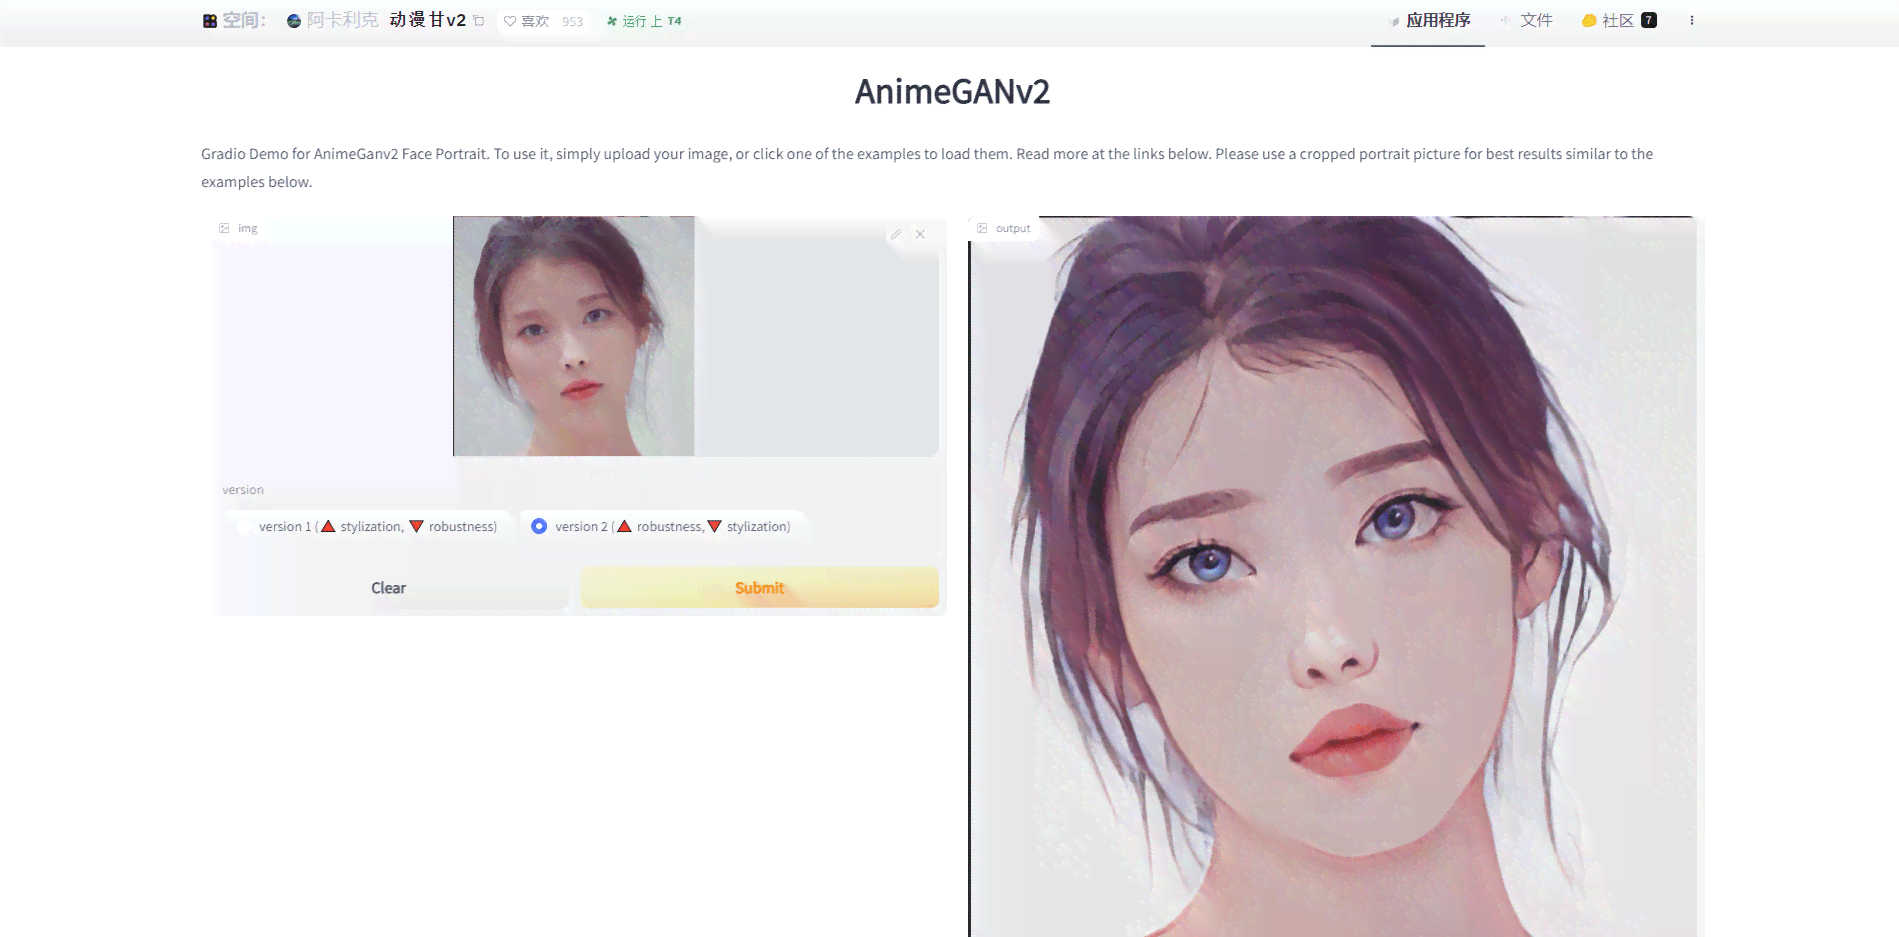Open the 阿卡利克 user avatar
The image size is (1899, 937).
coord(294,21)
